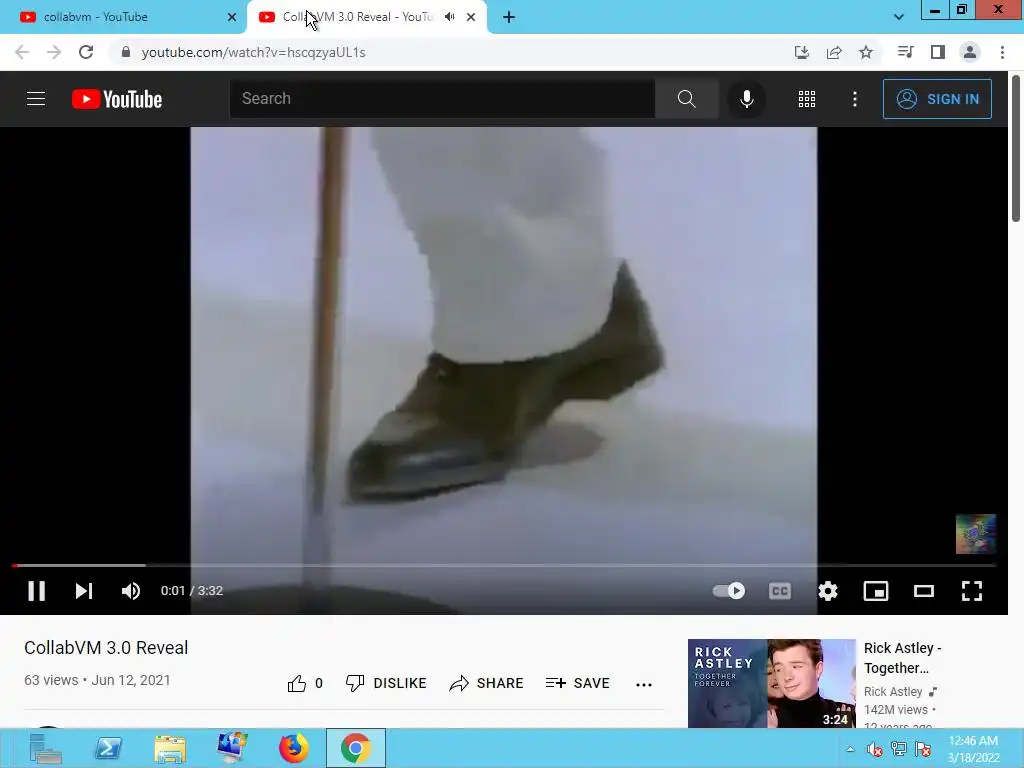The height and width of the screenshot is (768, 1024).
Task: Open the Chrome profile avatar
Action: point(970,52)
